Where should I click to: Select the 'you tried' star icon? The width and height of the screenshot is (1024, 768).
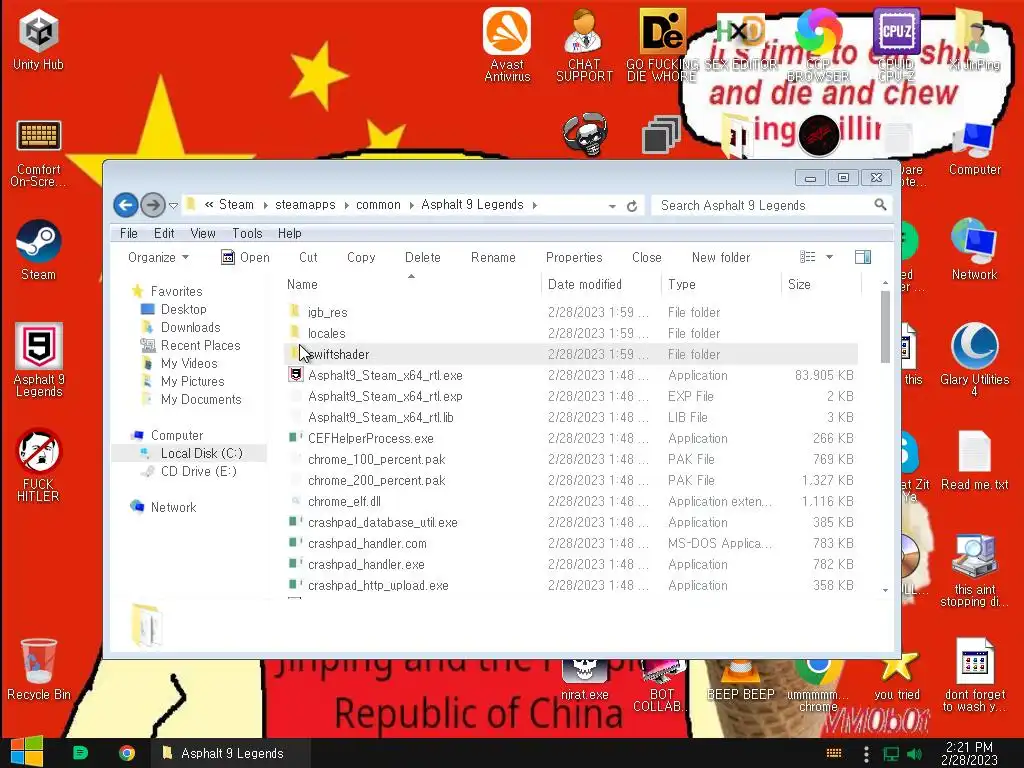pos(897,676)
